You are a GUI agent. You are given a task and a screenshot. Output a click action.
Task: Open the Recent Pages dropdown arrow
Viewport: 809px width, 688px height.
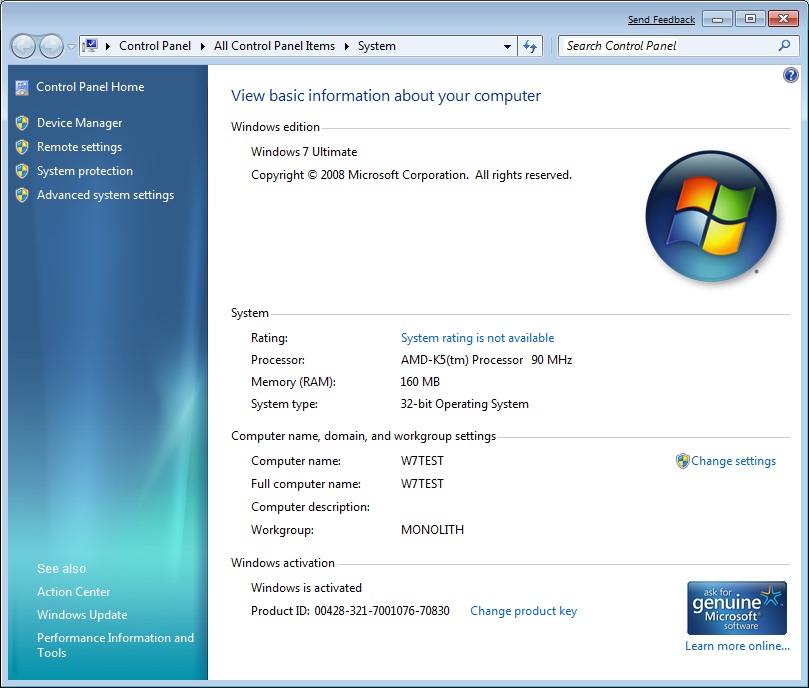[x=71, y=47]
